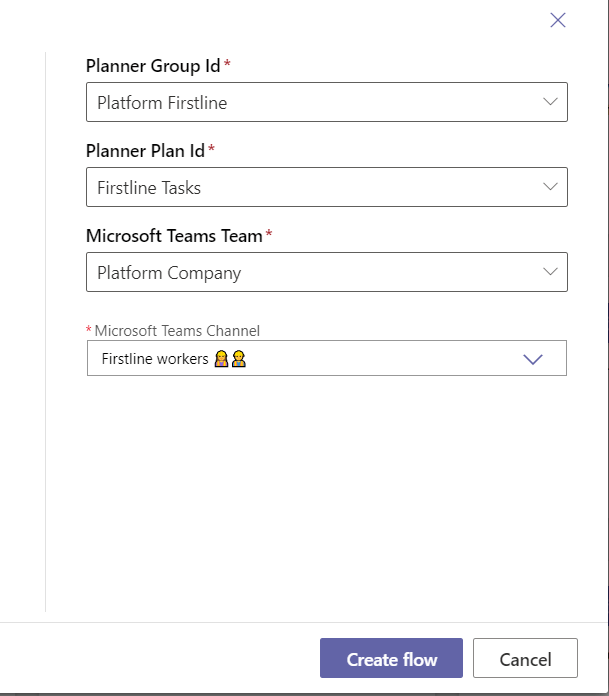Expand the Microsoft Teams Channel combo box

[326, 358]
